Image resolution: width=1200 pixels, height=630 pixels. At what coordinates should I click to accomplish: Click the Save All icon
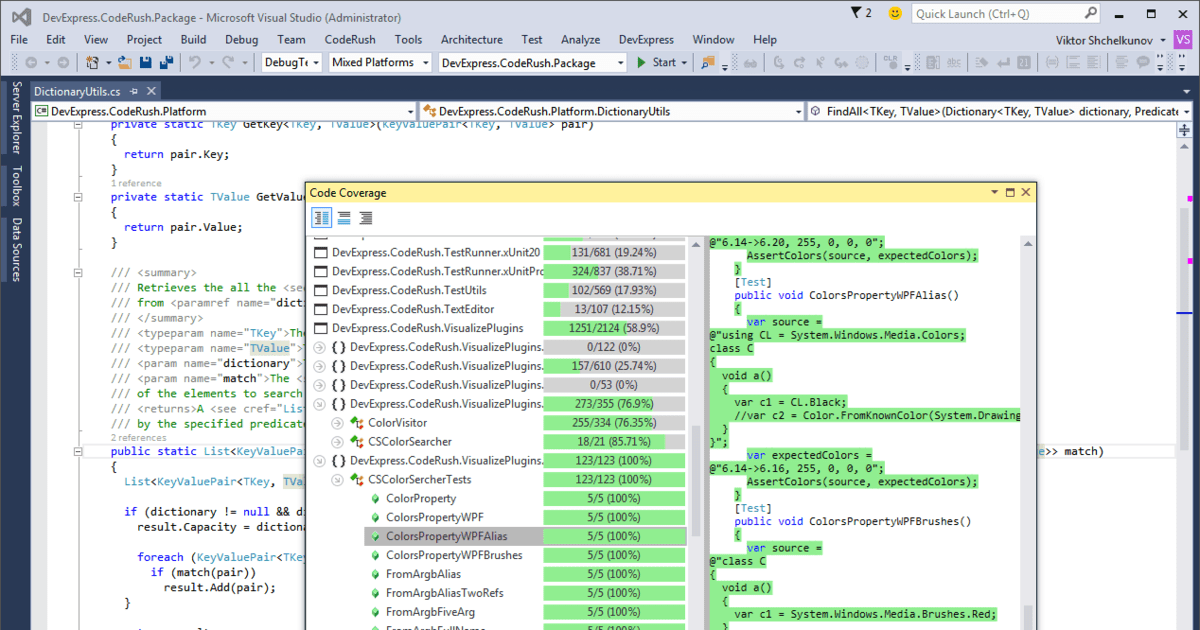167,61
